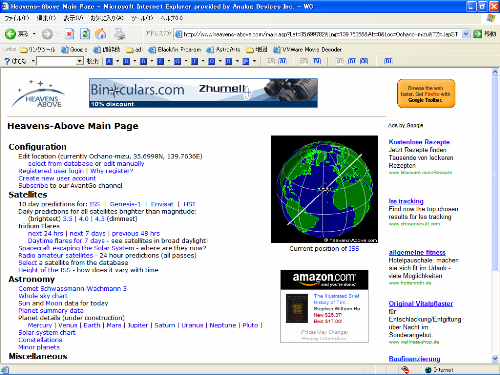The image size is (500, 375).
Task: Open 'Solar system chart' link
Action: click(x=47, y=333)
